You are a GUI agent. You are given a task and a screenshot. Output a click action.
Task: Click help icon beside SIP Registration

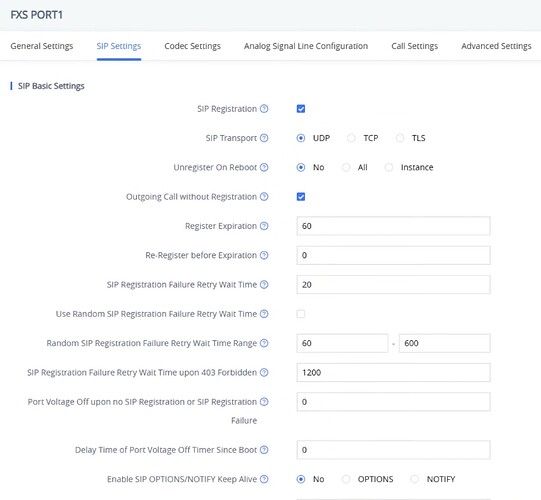(264, 109)
